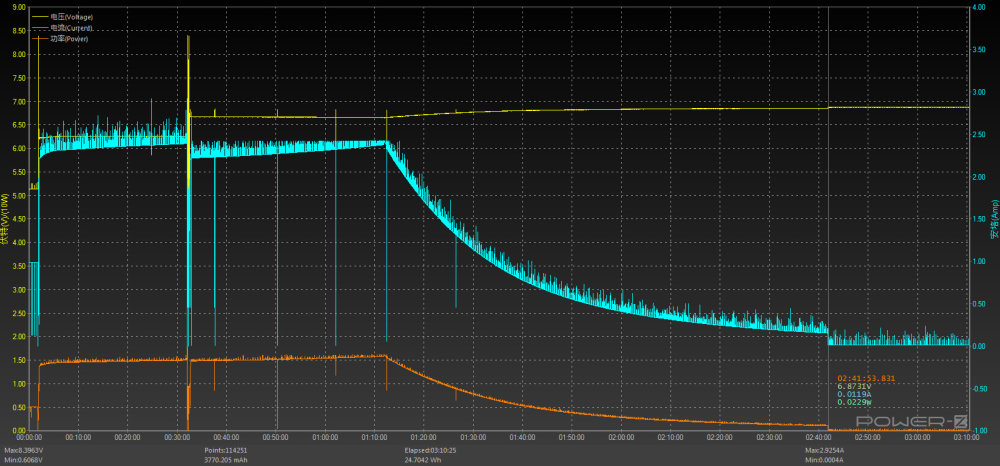Click the POWER-Z logo watermark
The image size is (1000, 466).
click(x=914, y=421)
